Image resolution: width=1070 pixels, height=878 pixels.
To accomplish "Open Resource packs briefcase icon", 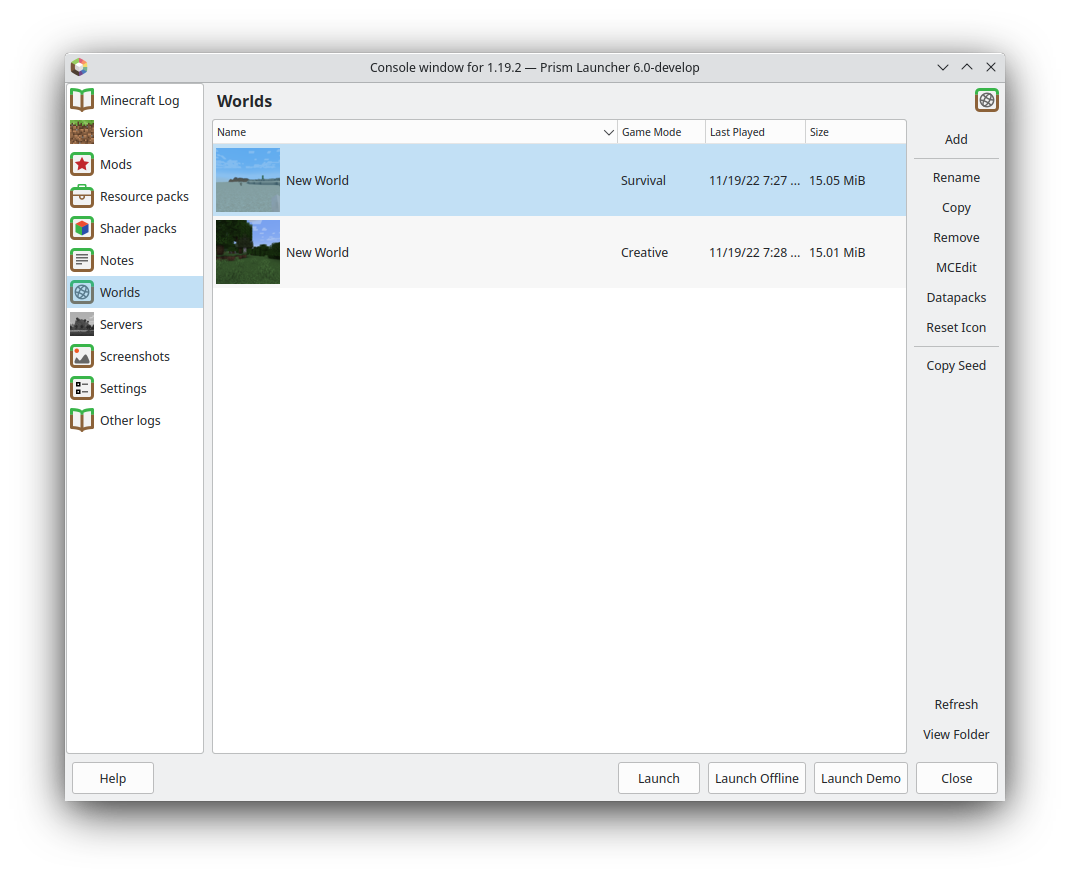I will tap(82, 196).
